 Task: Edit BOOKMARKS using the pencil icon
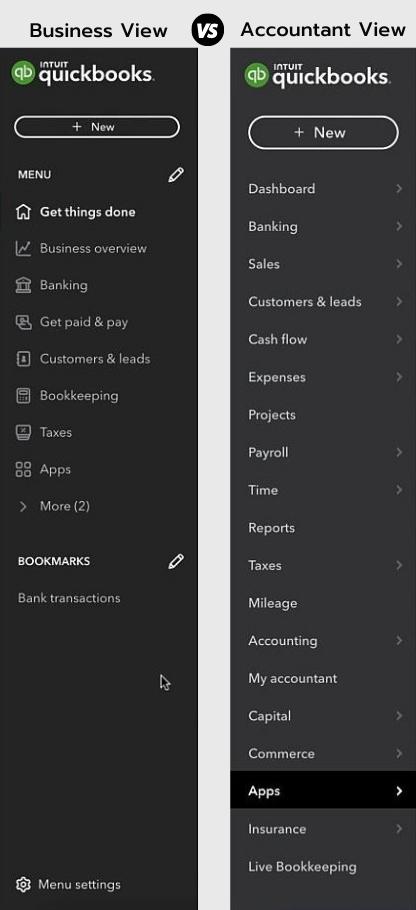point(176,561)
